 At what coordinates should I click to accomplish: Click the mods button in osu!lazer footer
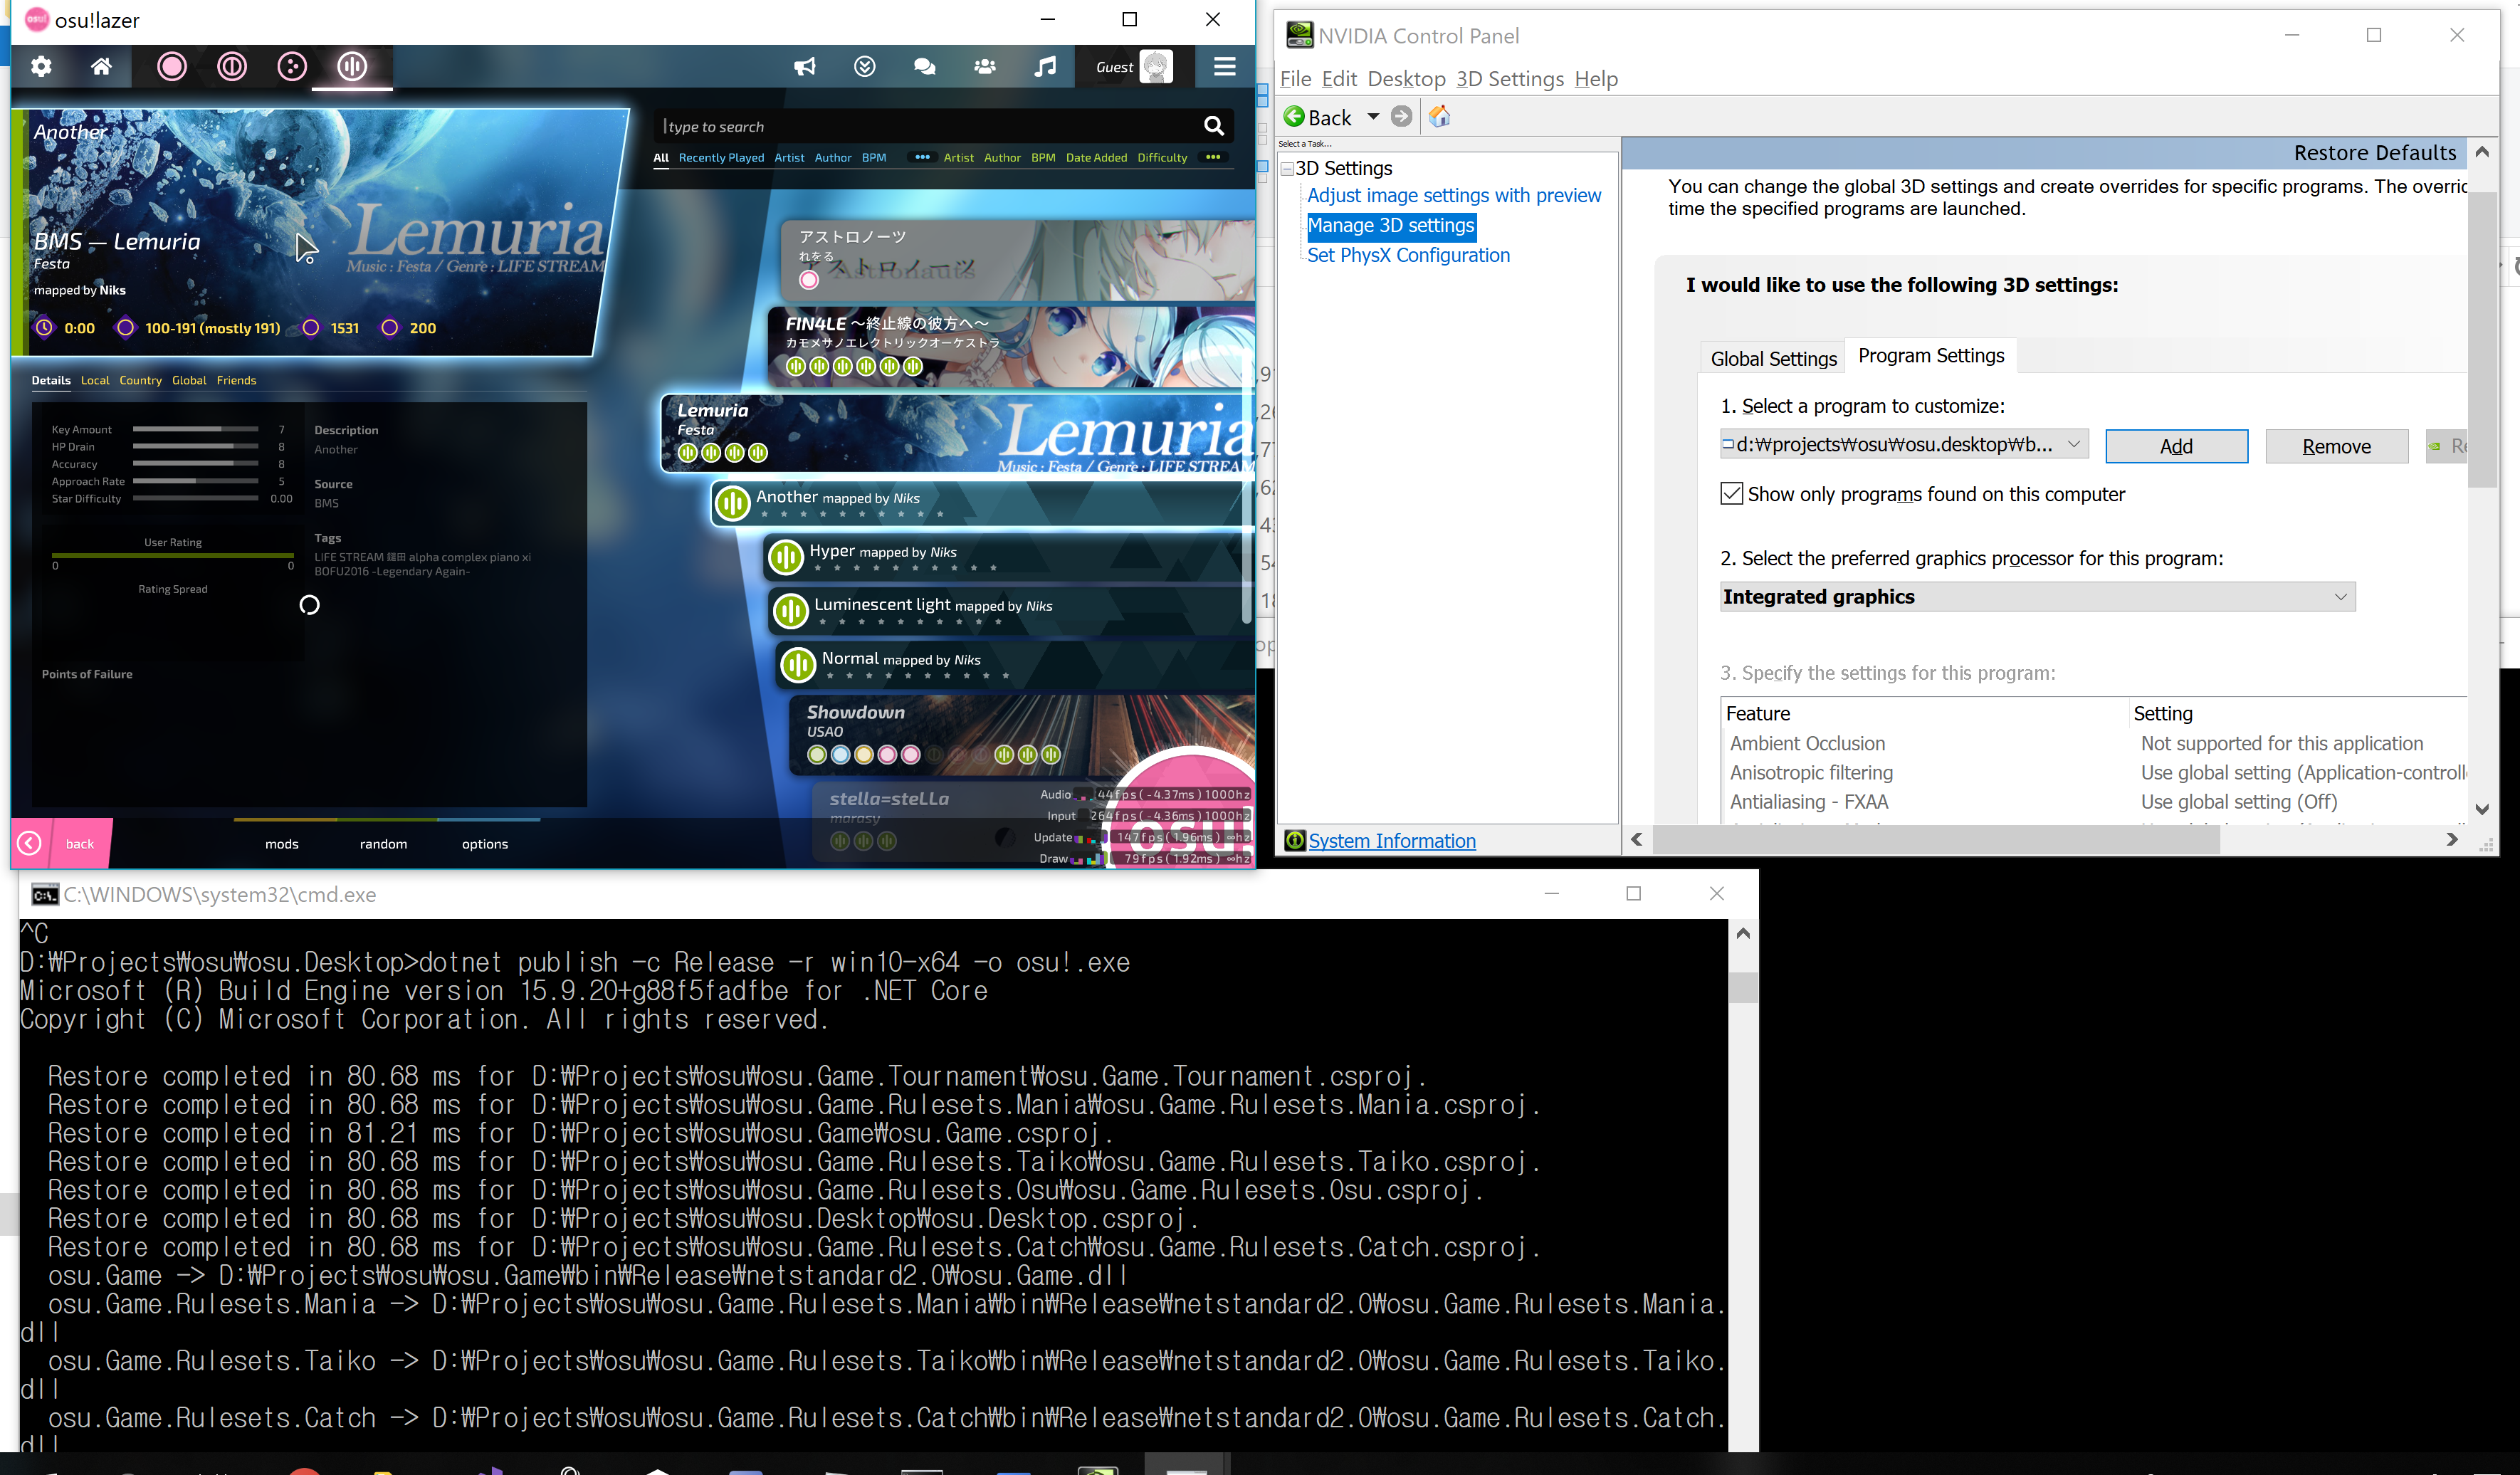pyautogui.click(x=282, y=844)
